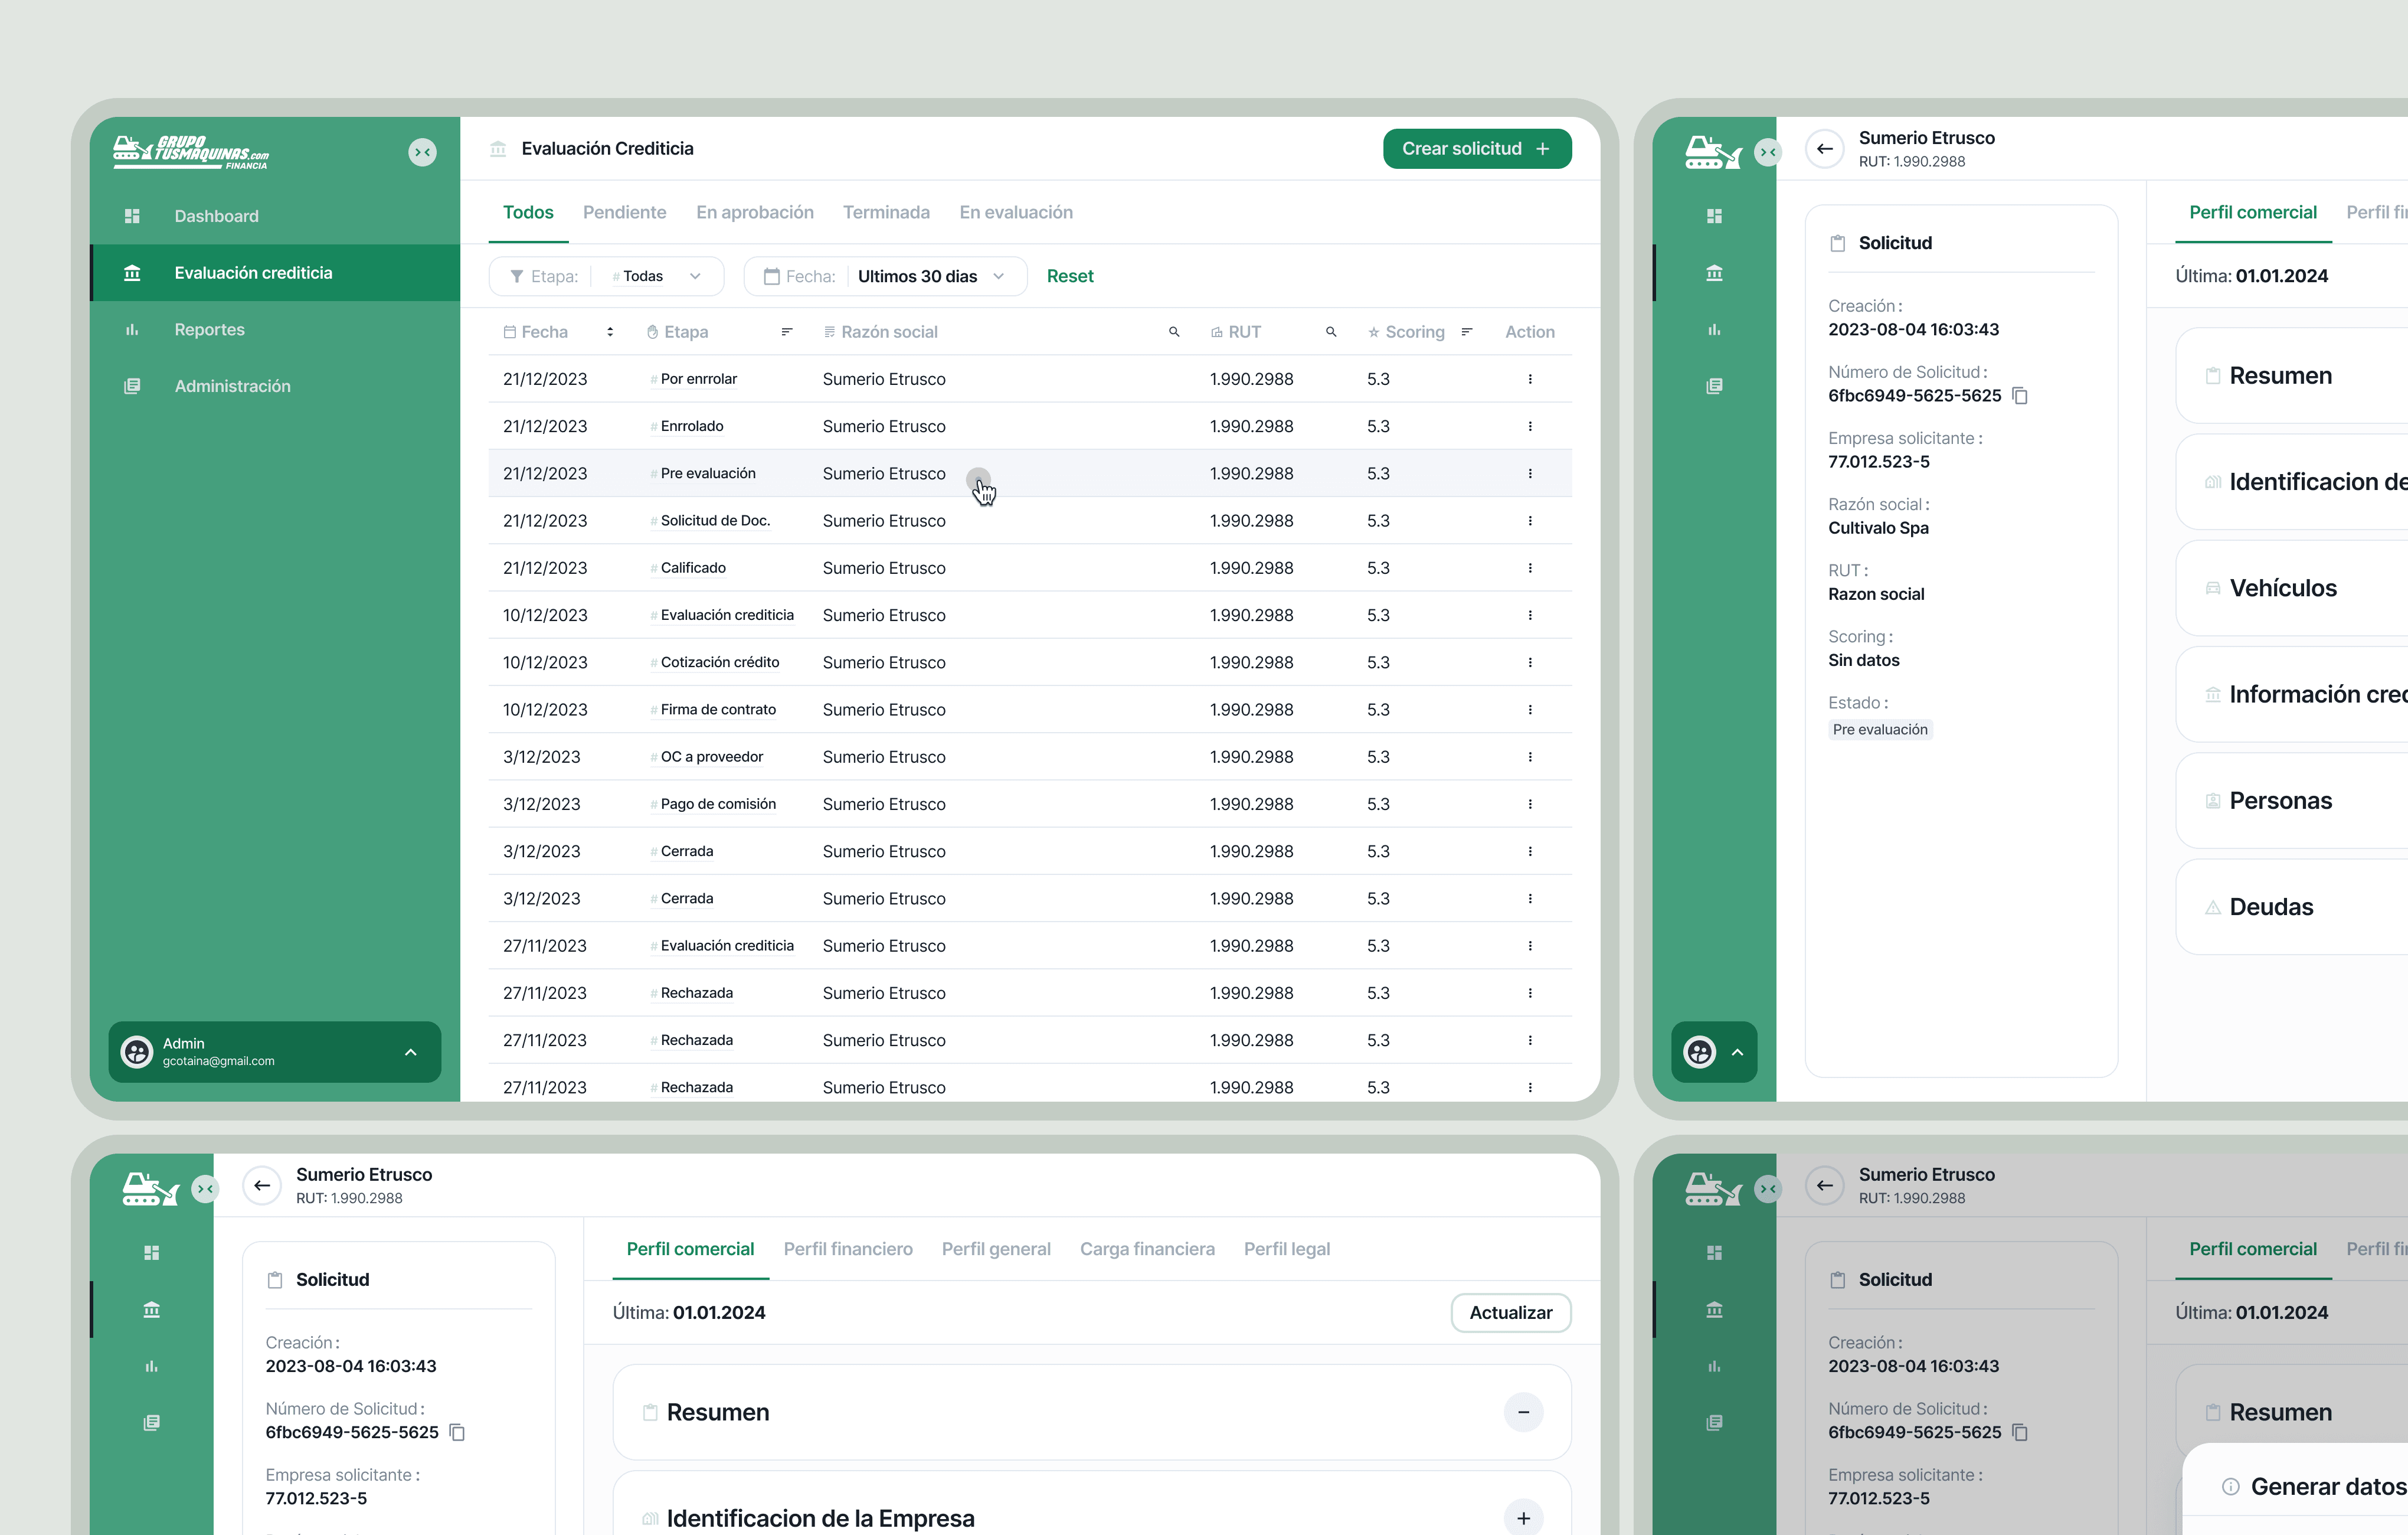Switch to the Perfil financiero tab
Screen dimensions: 2408x1535
[847, 1249]
